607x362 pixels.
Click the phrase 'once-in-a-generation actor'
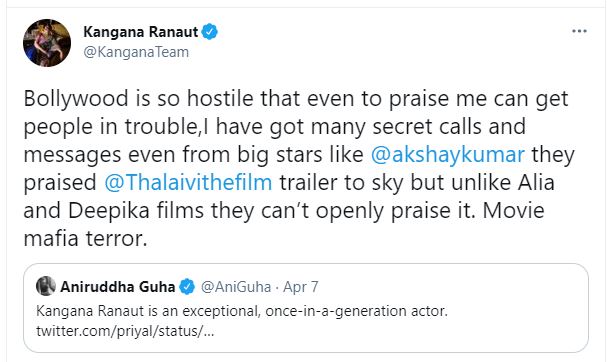pyautogui.click(x=356, y=311)
